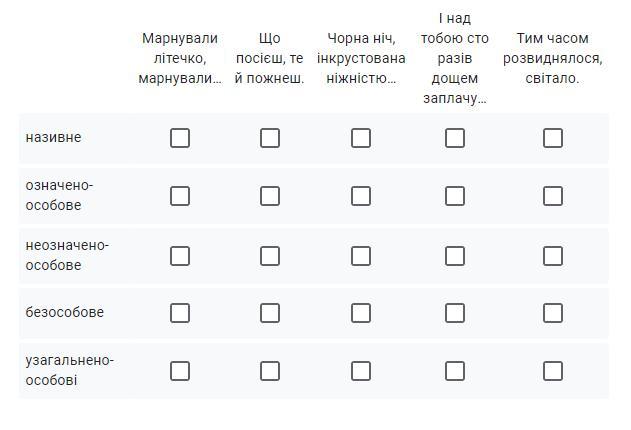This screenshot has width=631, height=430.
Task: Tick 'називне' for 'Що посієш' column
Action: point(270,138)
